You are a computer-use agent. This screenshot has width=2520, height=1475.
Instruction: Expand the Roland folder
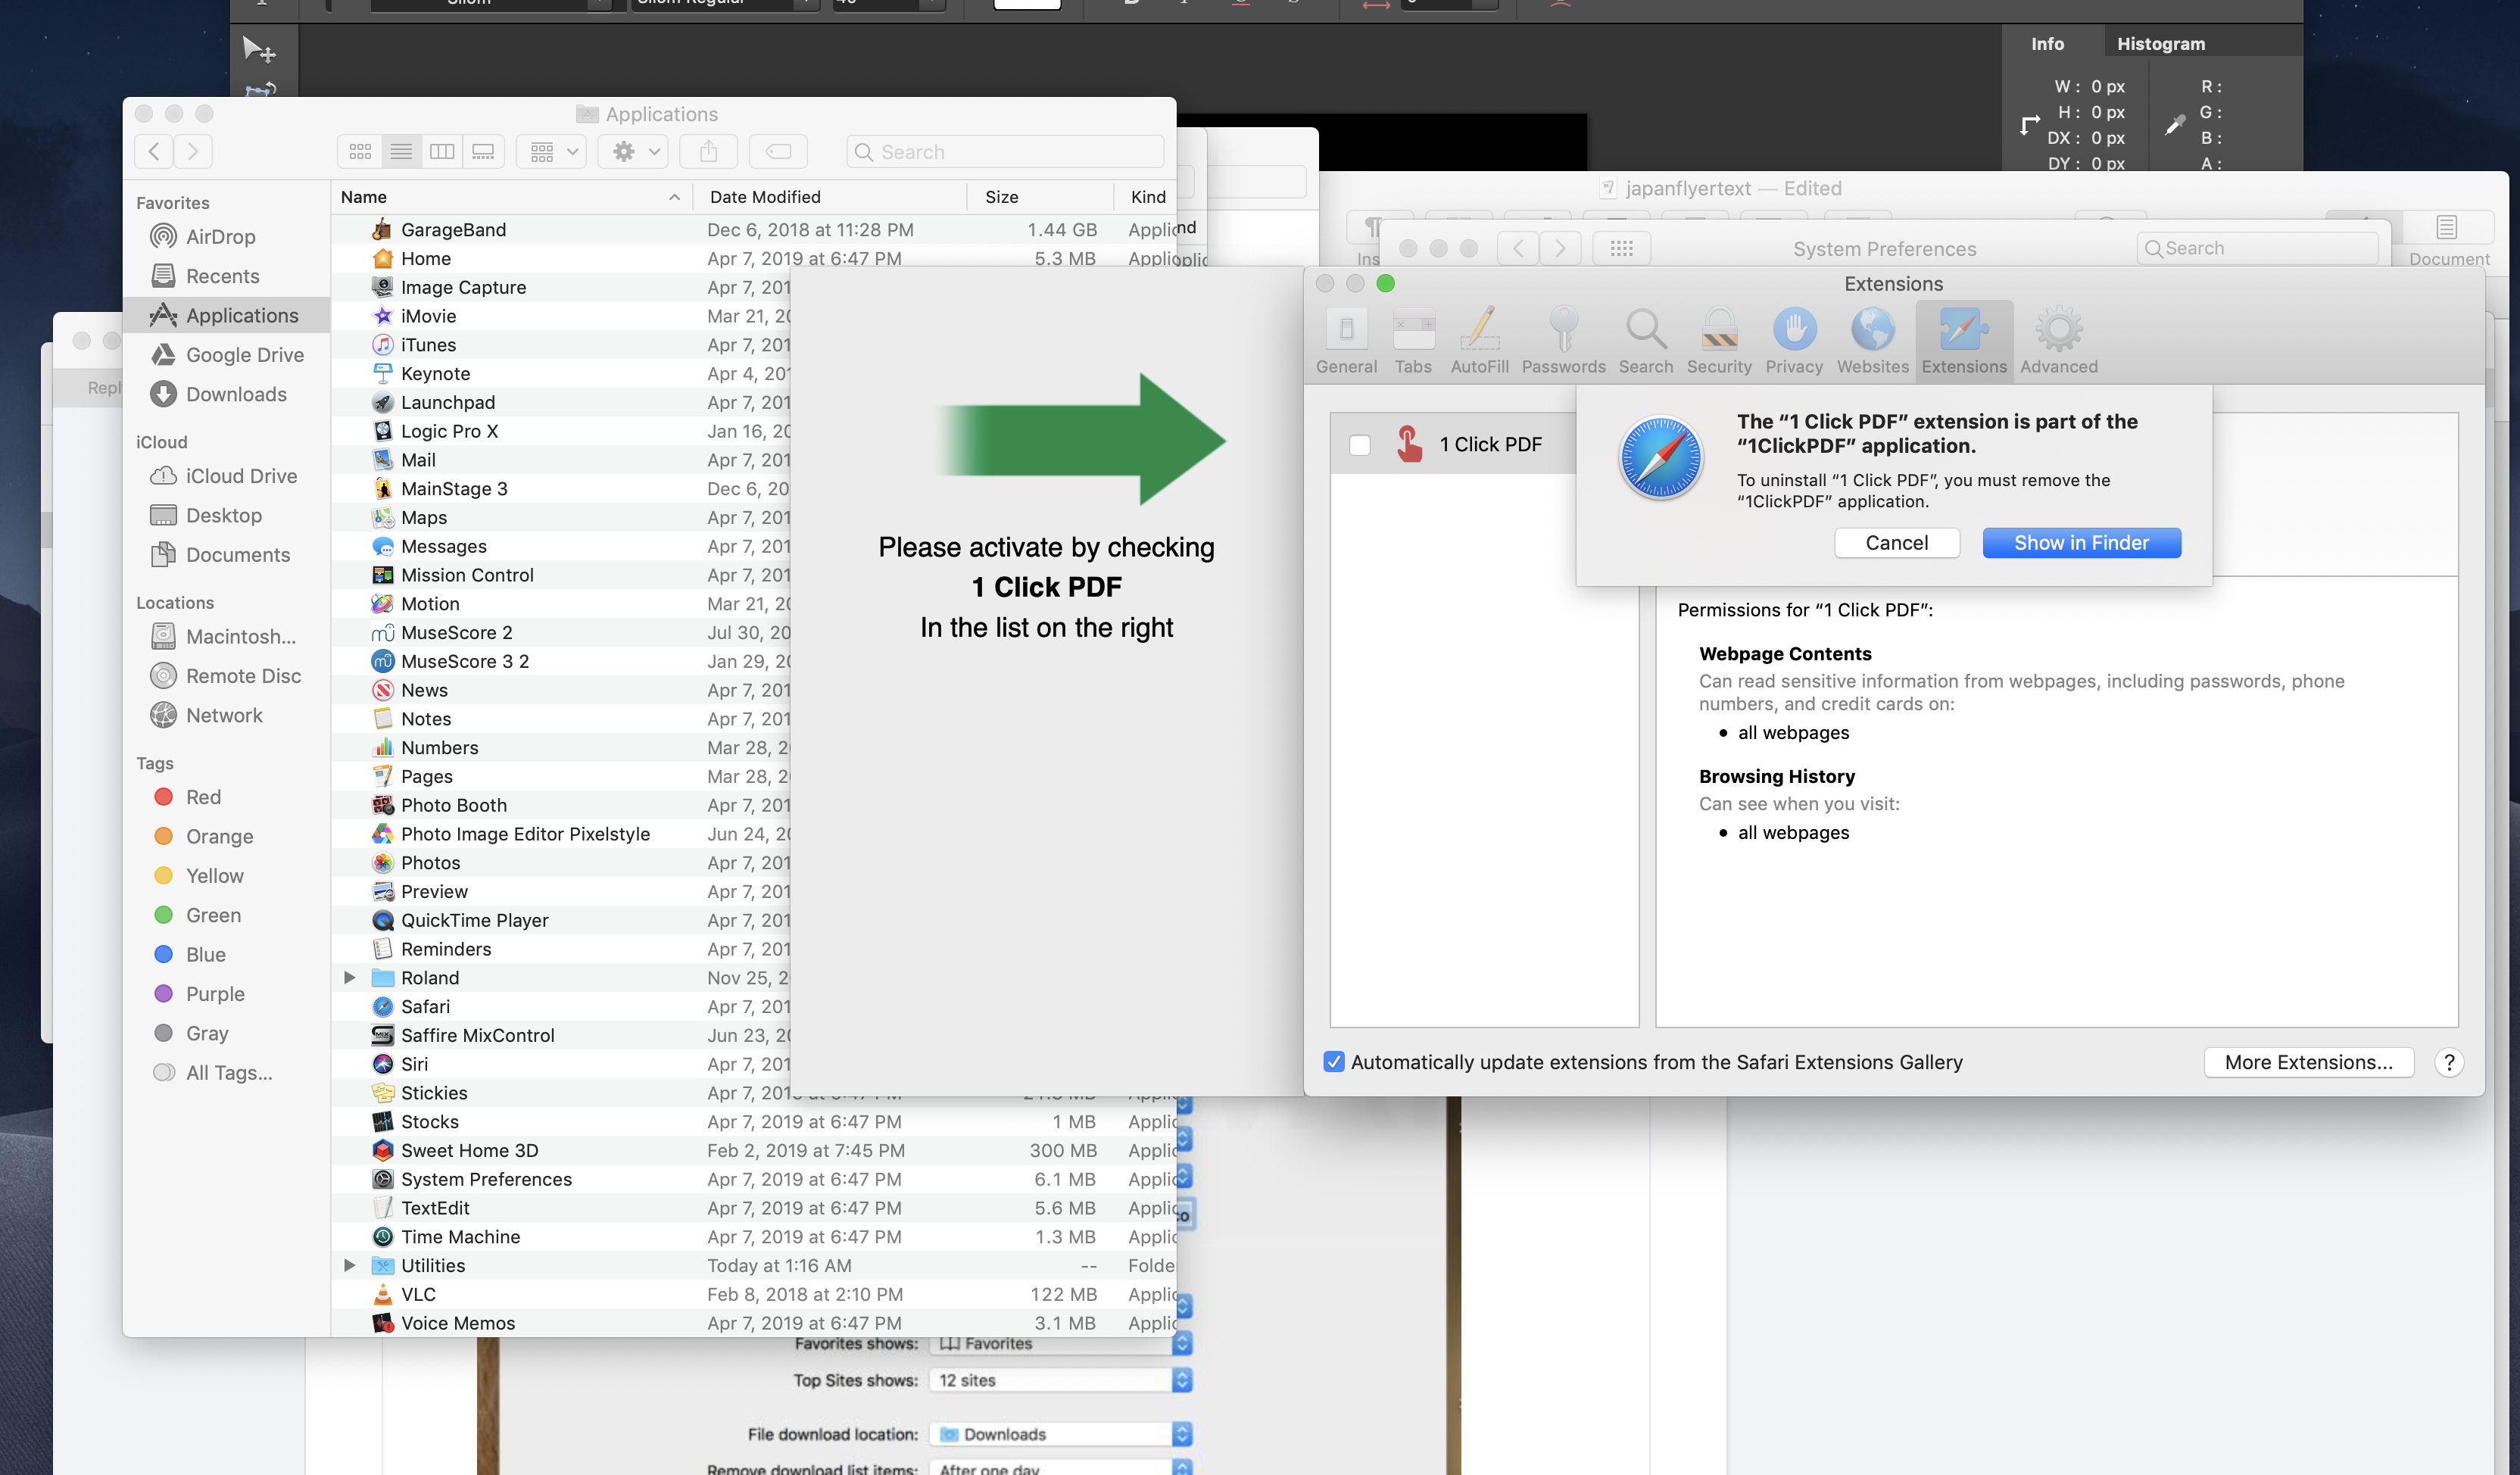pyautogui.click(x=349, y=978)
